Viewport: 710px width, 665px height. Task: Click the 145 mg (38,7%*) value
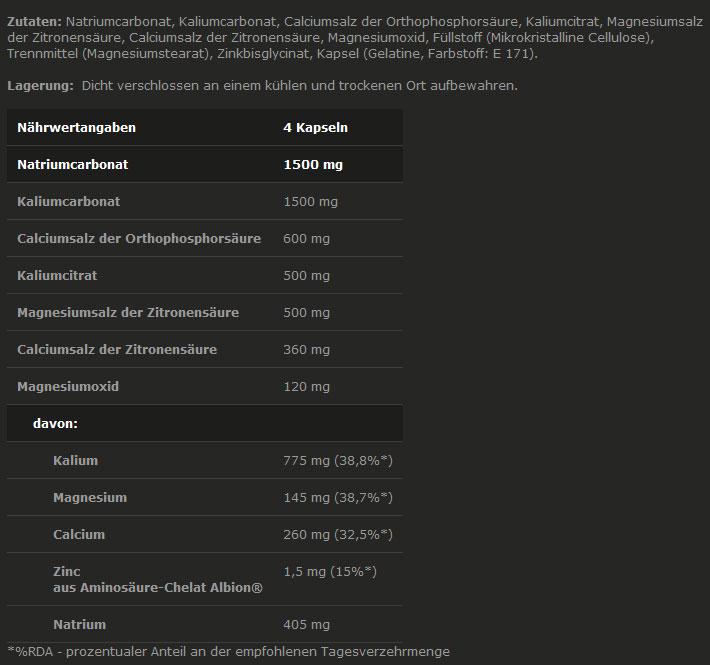coord(337,498)
